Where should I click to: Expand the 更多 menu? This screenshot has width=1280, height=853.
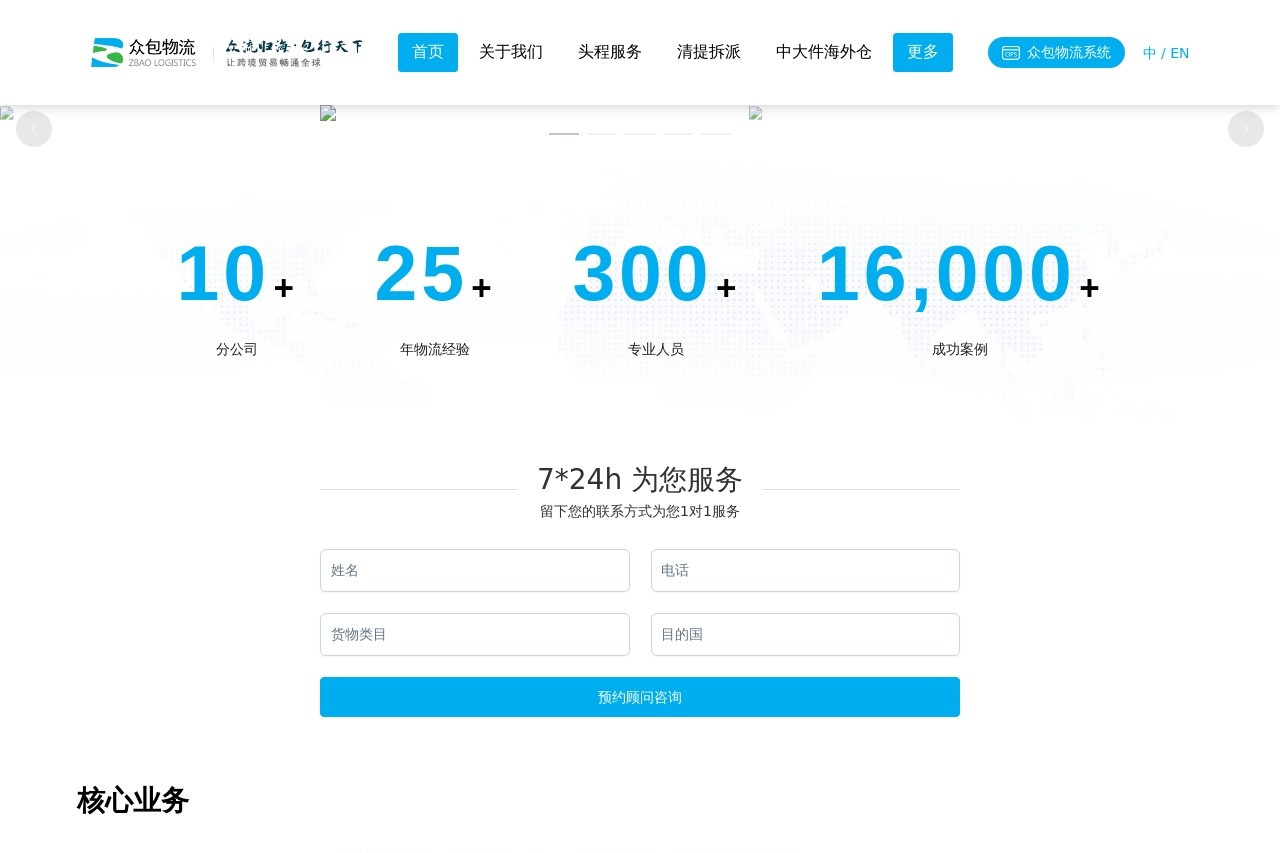tap(923, 52)
